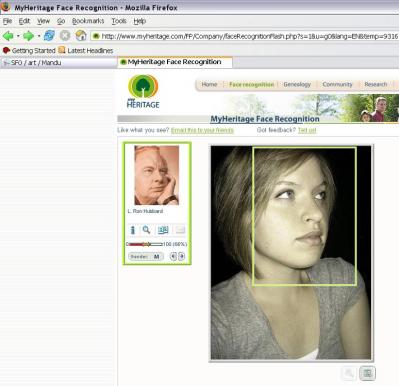Viewport: 399px width, 386px height.
Task: Click the uploaded woman's portrait photo
Action: pyautogui.click(x=291, y=252)
